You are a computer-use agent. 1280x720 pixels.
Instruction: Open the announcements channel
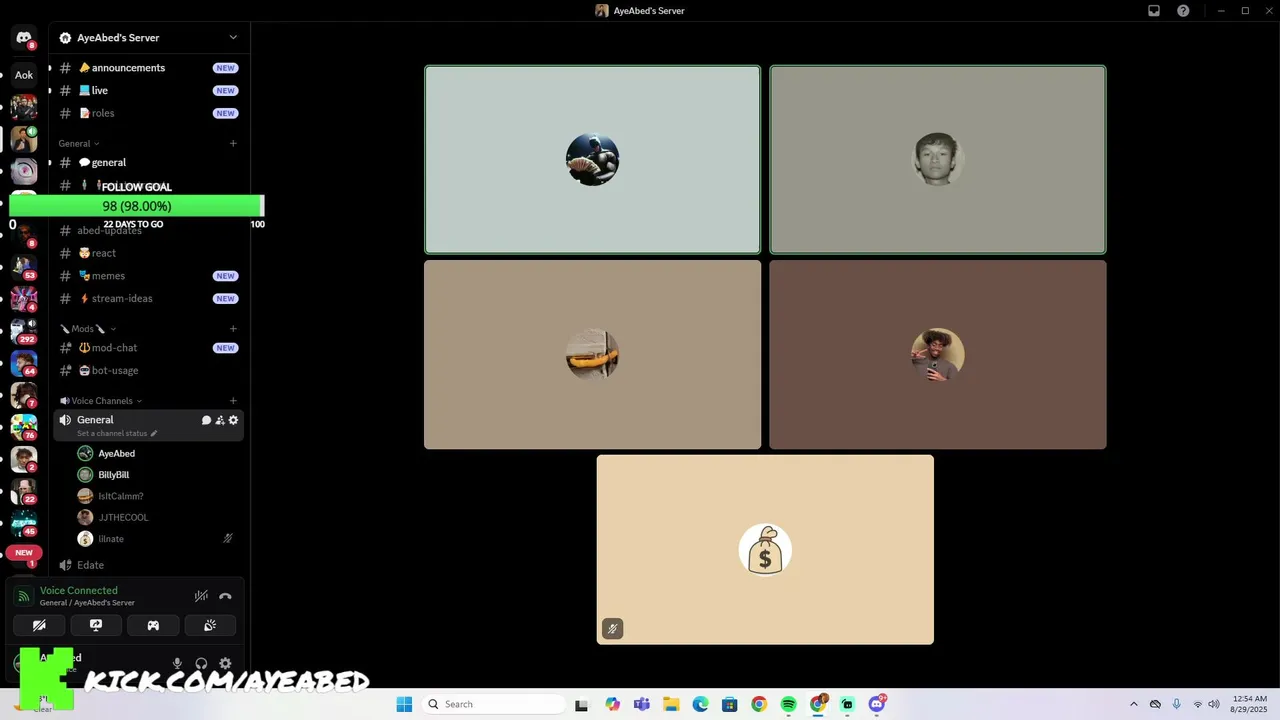[x=148, y=68]
